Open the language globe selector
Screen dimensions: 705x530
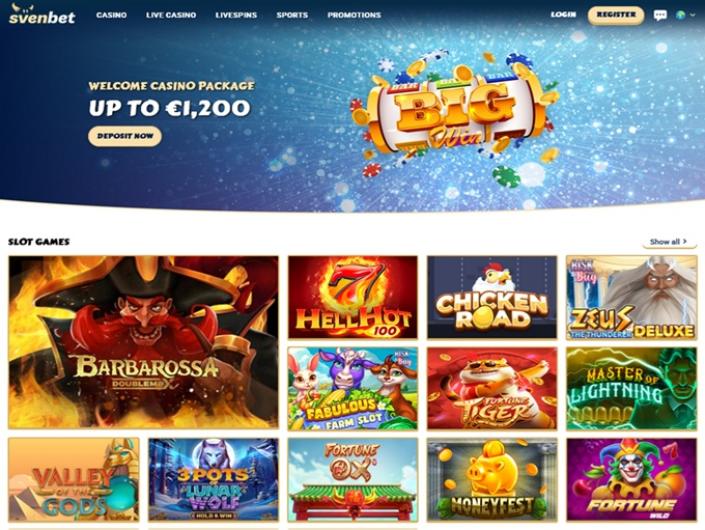(x=683, y=15)
